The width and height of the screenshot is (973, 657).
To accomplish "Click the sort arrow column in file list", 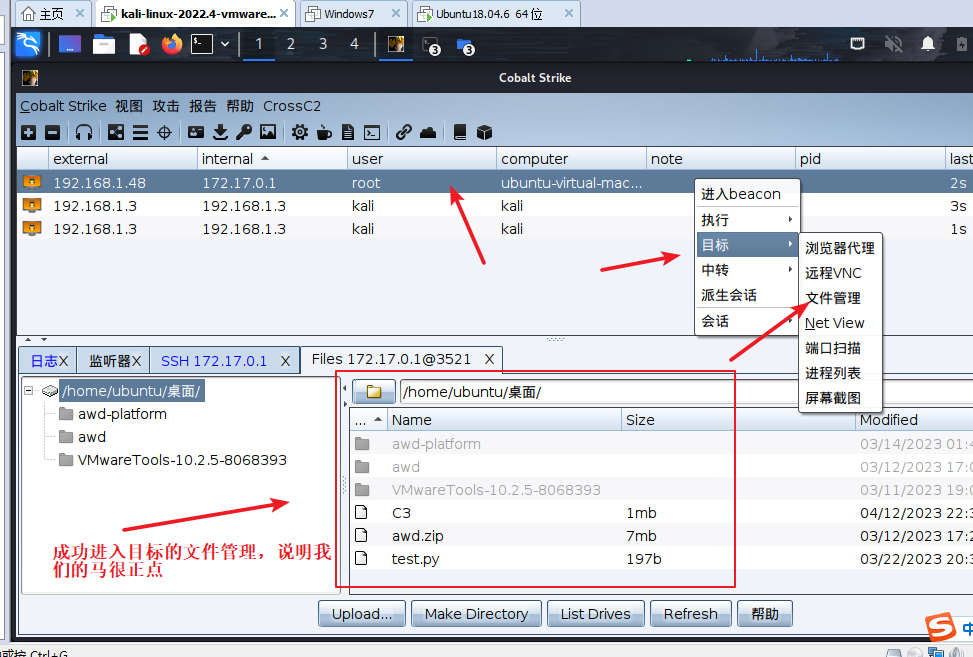I will point(368,420).
